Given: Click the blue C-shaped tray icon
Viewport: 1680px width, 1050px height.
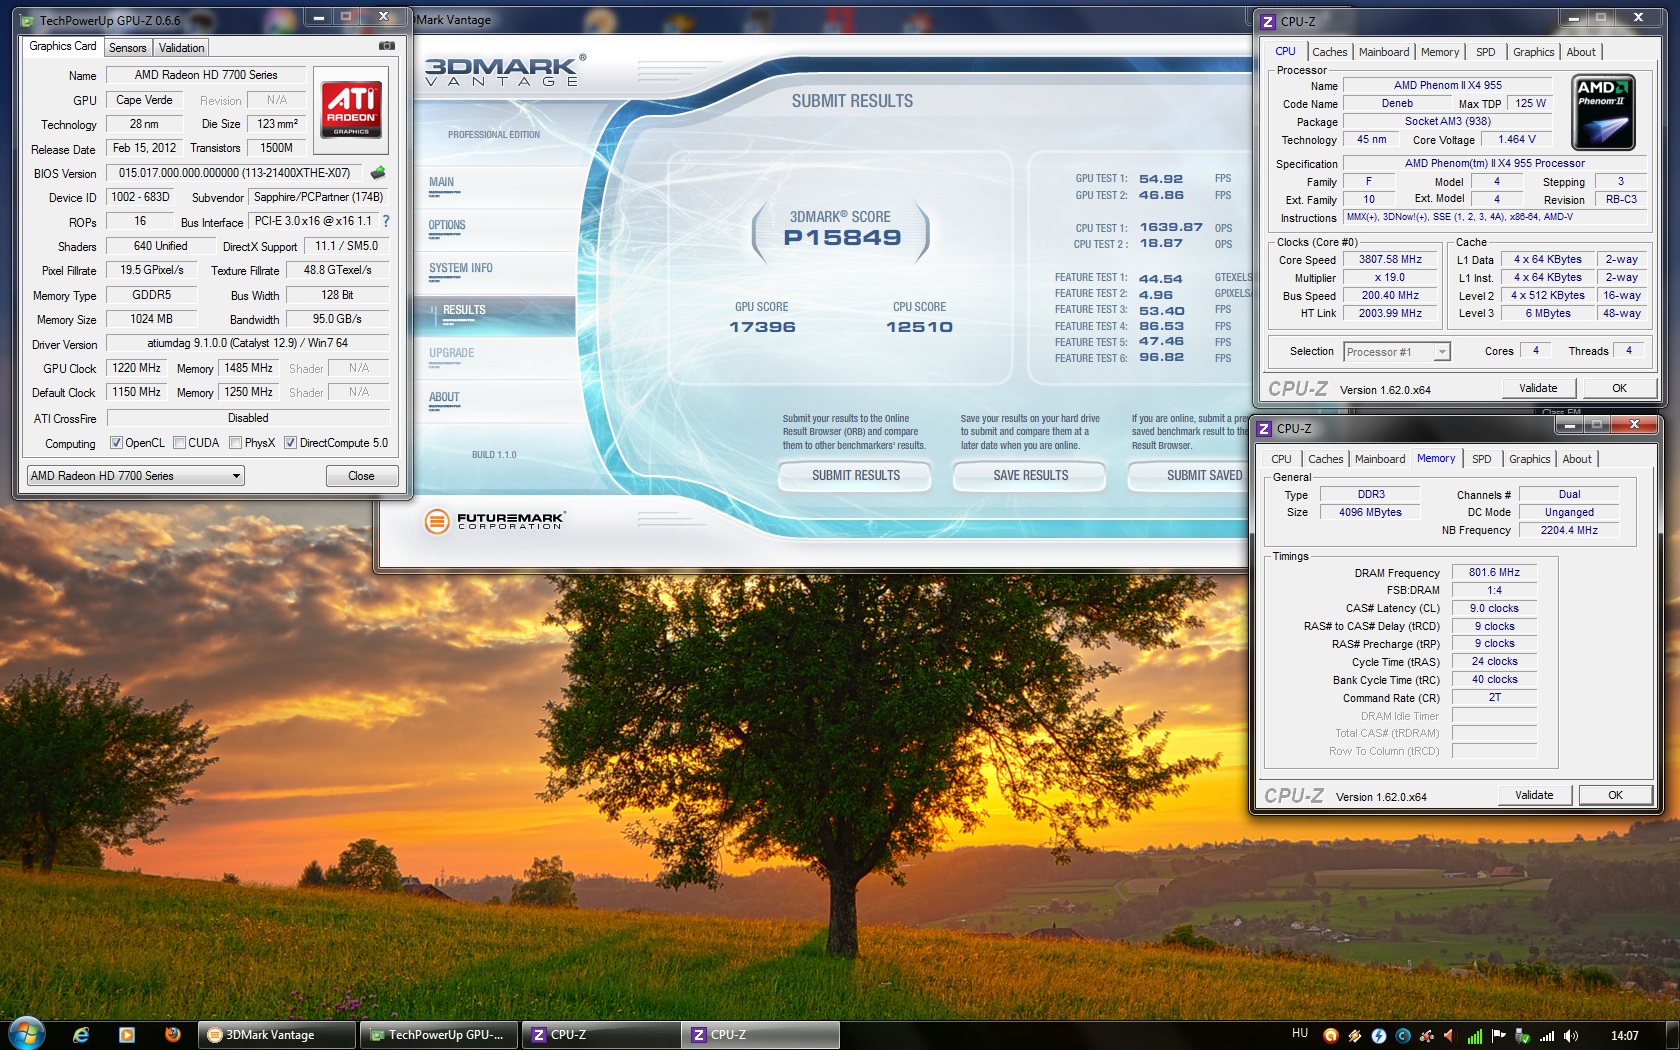Looking at the screenshot, I should pos(1403,1036).
